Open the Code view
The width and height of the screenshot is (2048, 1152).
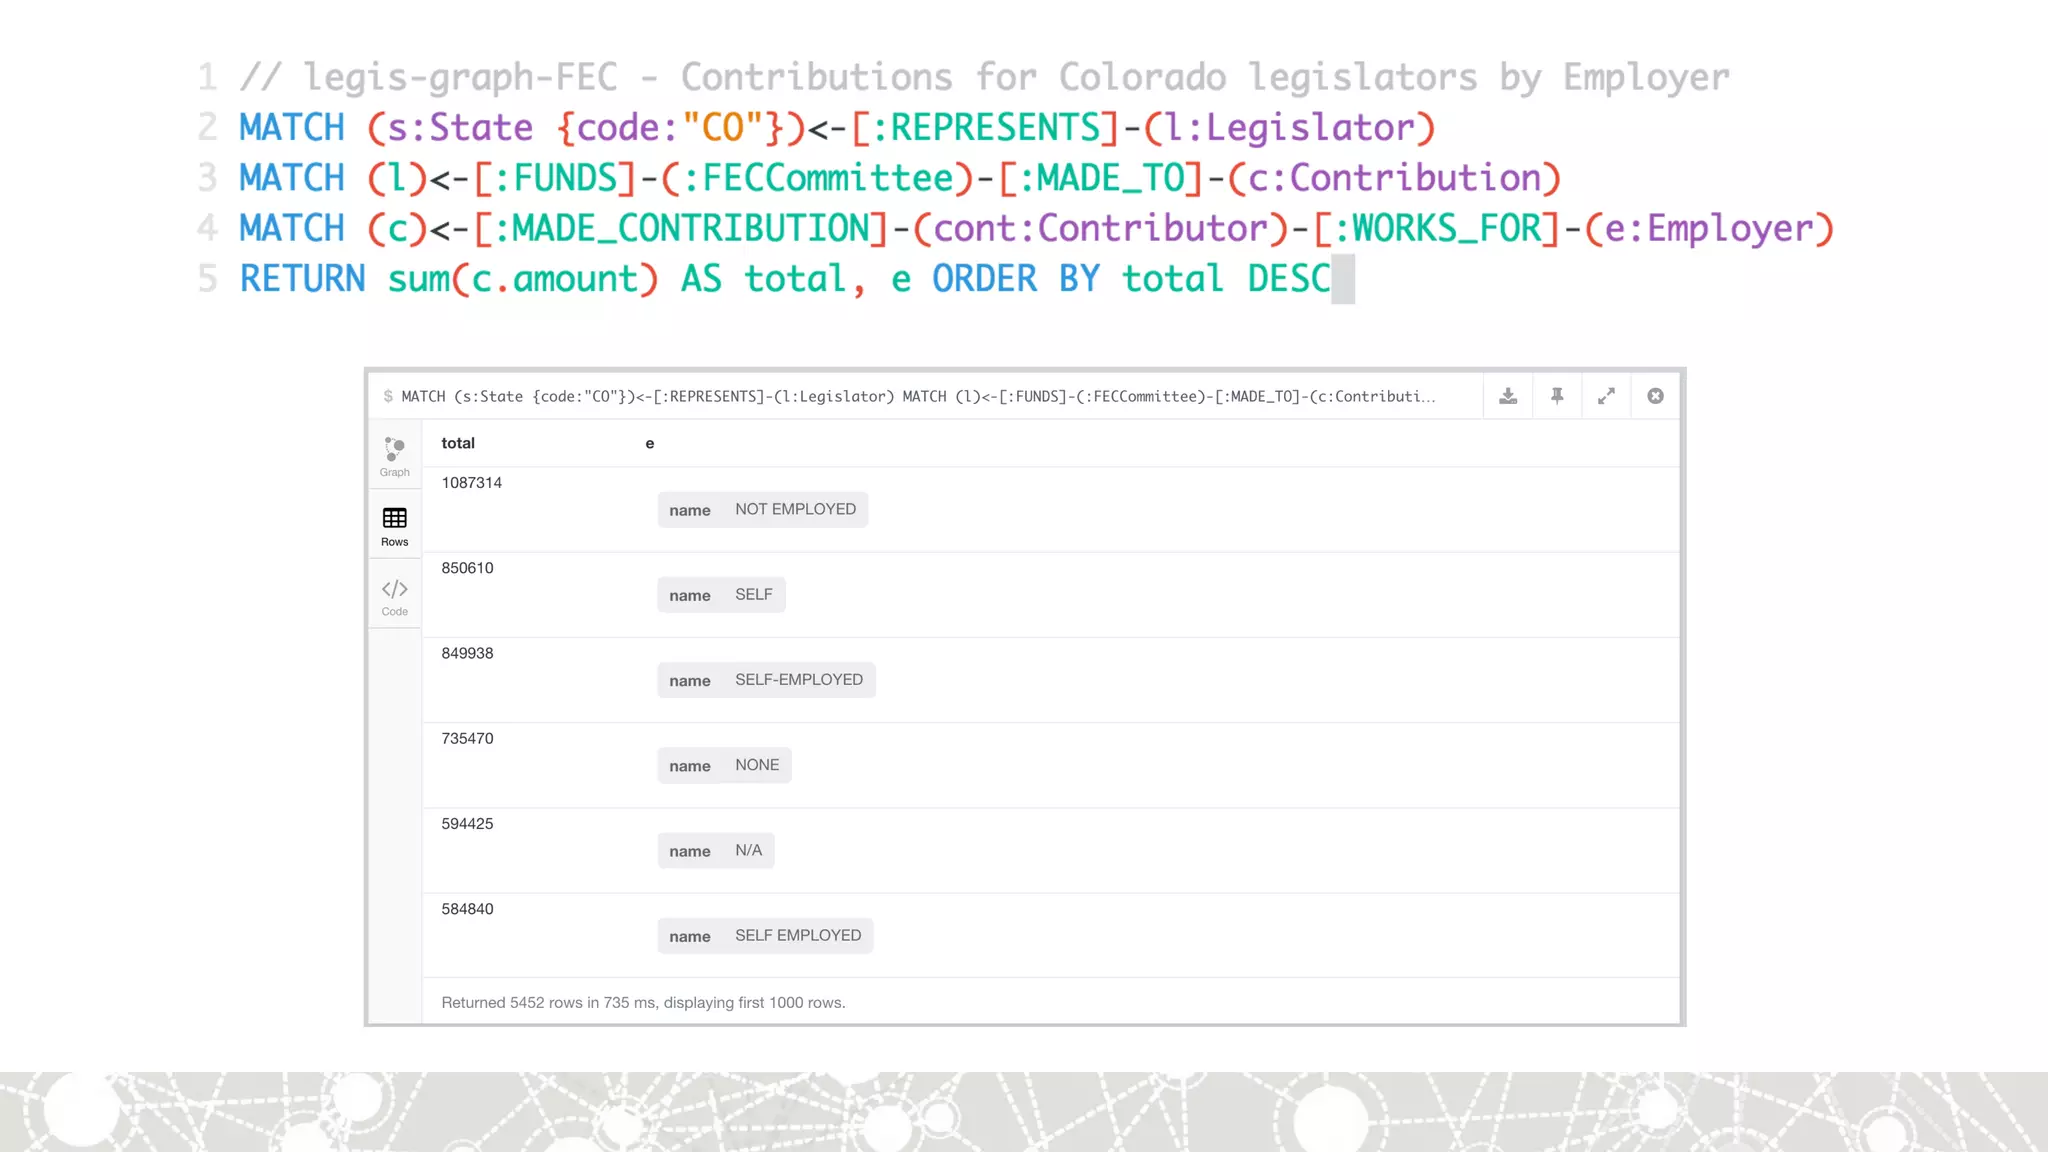(394, 596)
